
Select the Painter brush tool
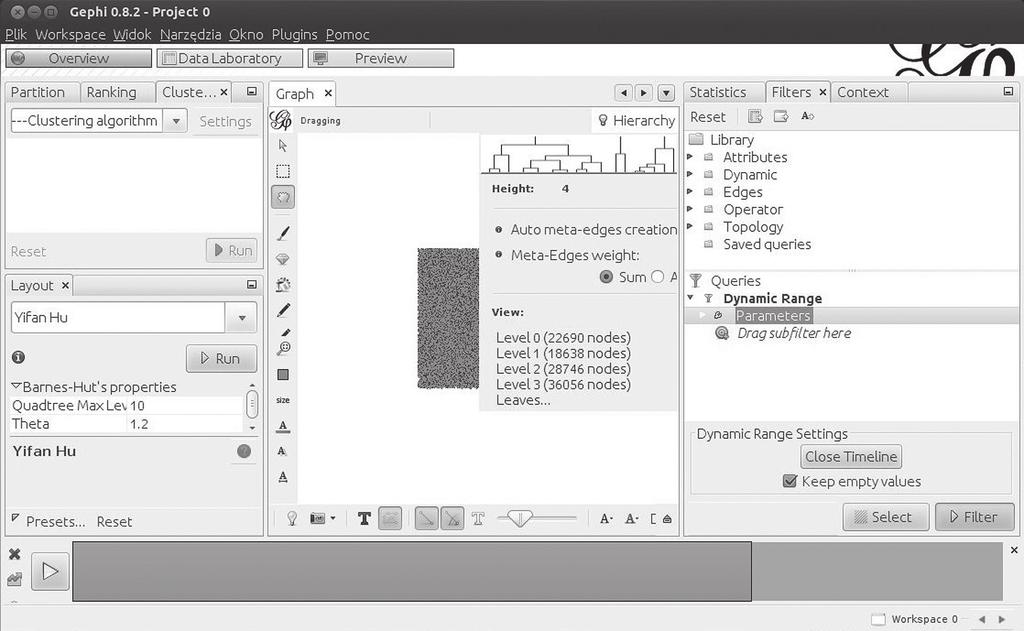point(283,233)
